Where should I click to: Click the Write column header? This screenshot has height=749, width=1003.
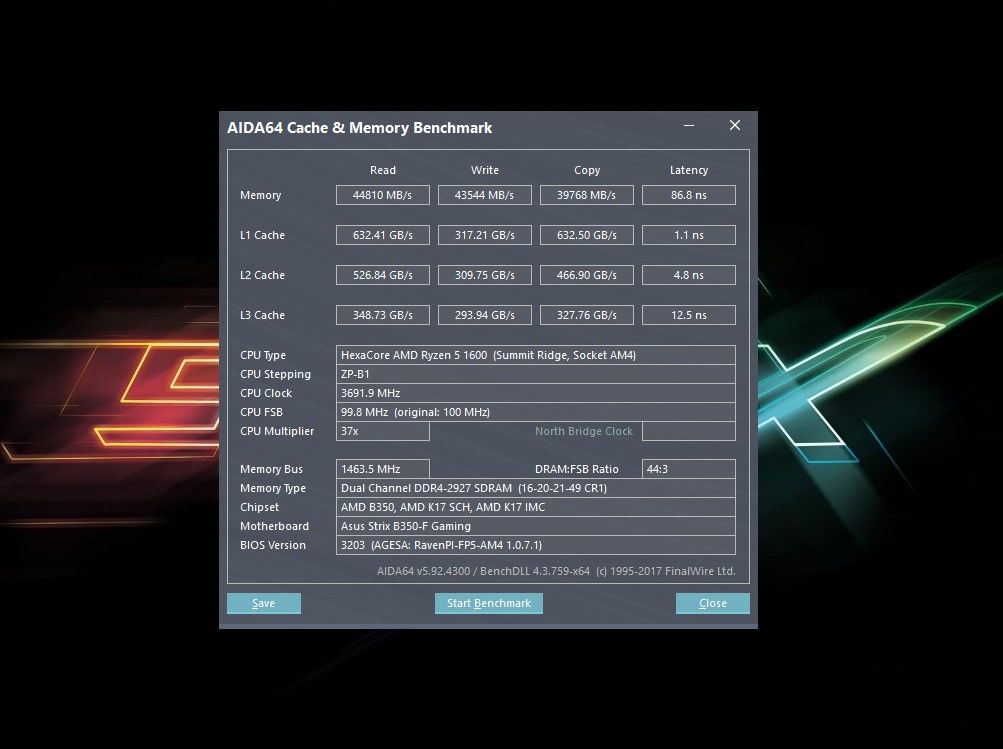pos(484,170)
